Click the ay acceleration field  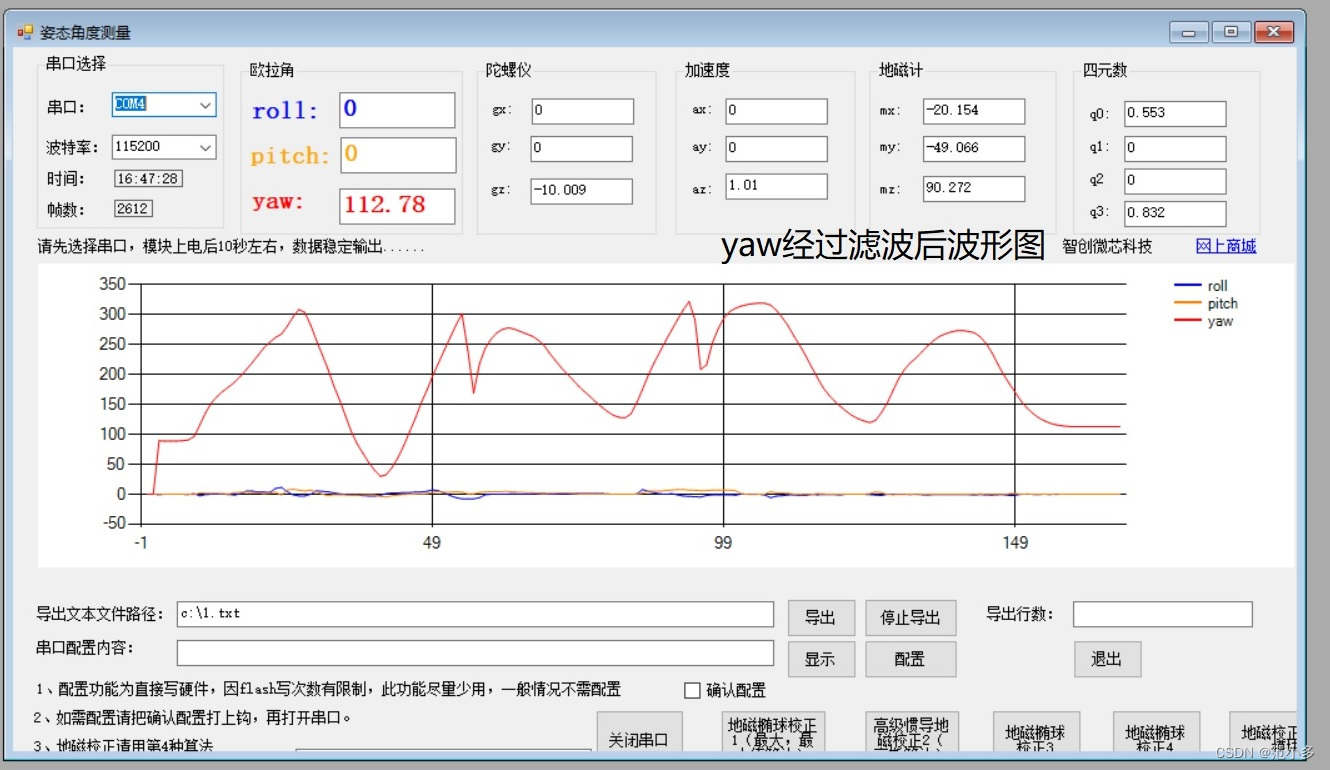[777, 149]
